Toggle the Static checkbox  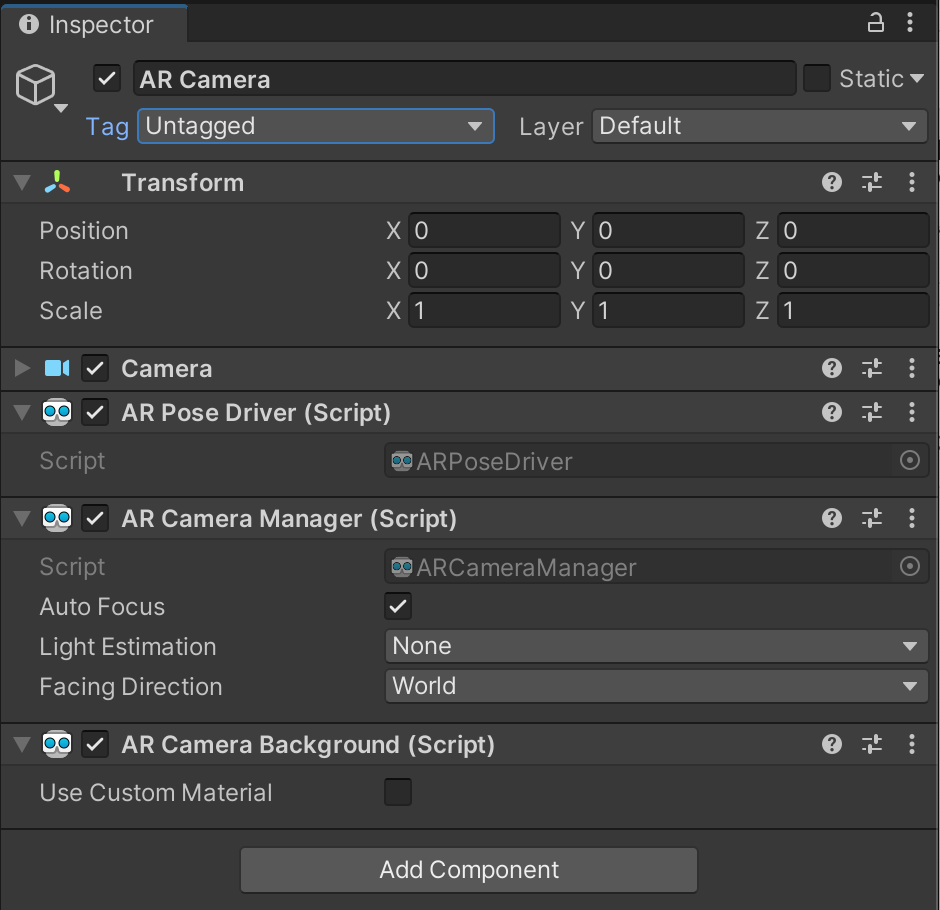(x=817, y=78)
